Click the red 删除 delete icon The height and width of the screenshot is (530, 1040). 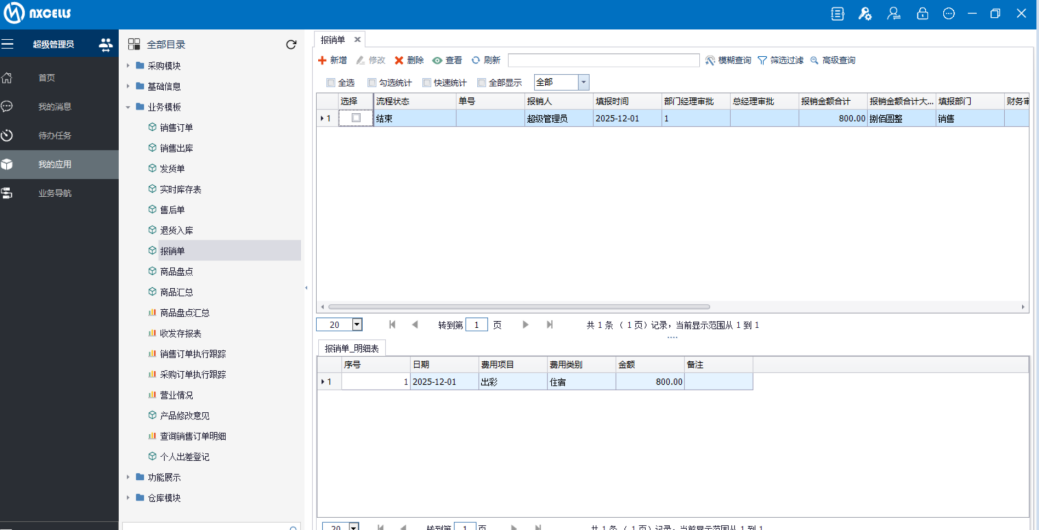[399, 60]
